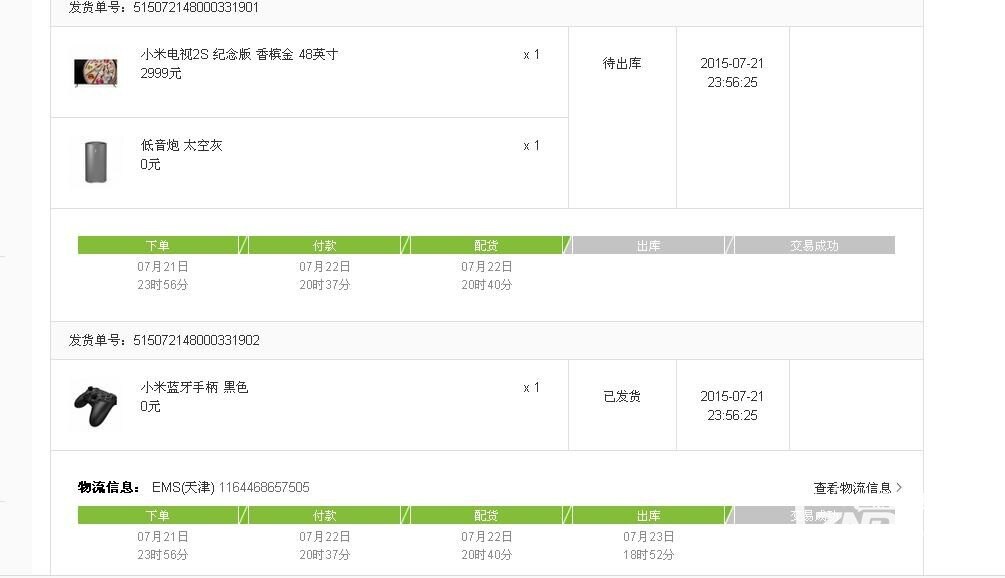Viewport: 1005px width, 578px height.
Task: Click second order's 配货 progress step
Action: [x=486, y=515]
